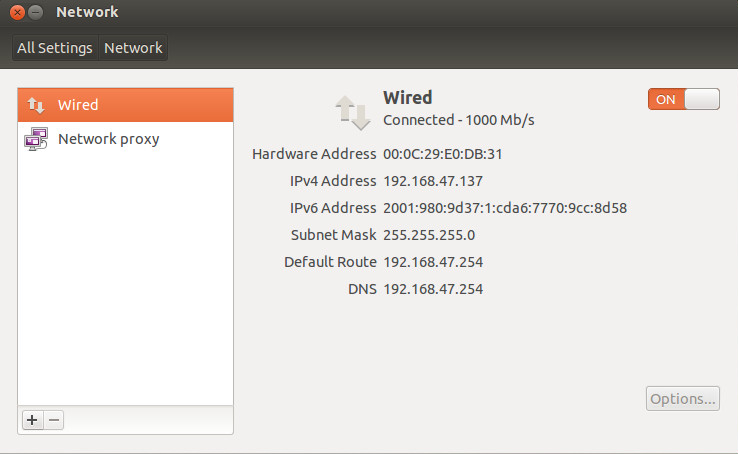Close the Network window

tap(17, 12)
